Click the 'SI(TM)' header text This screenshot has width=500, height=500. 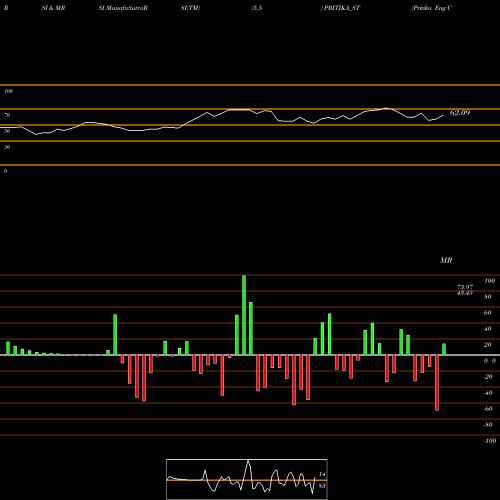coord(190,8)
